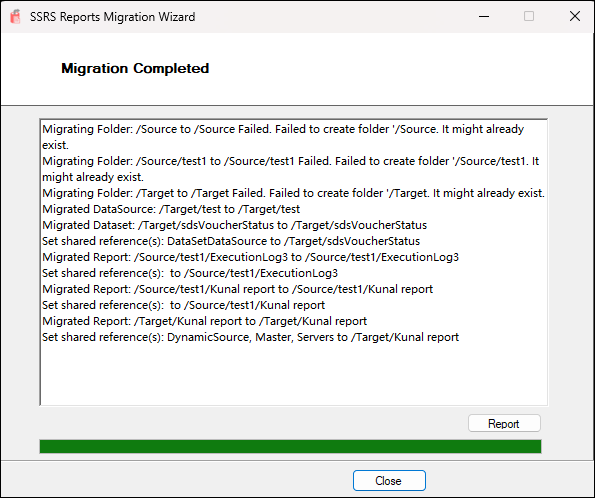Click the green completed progress bar

(290, 446)
